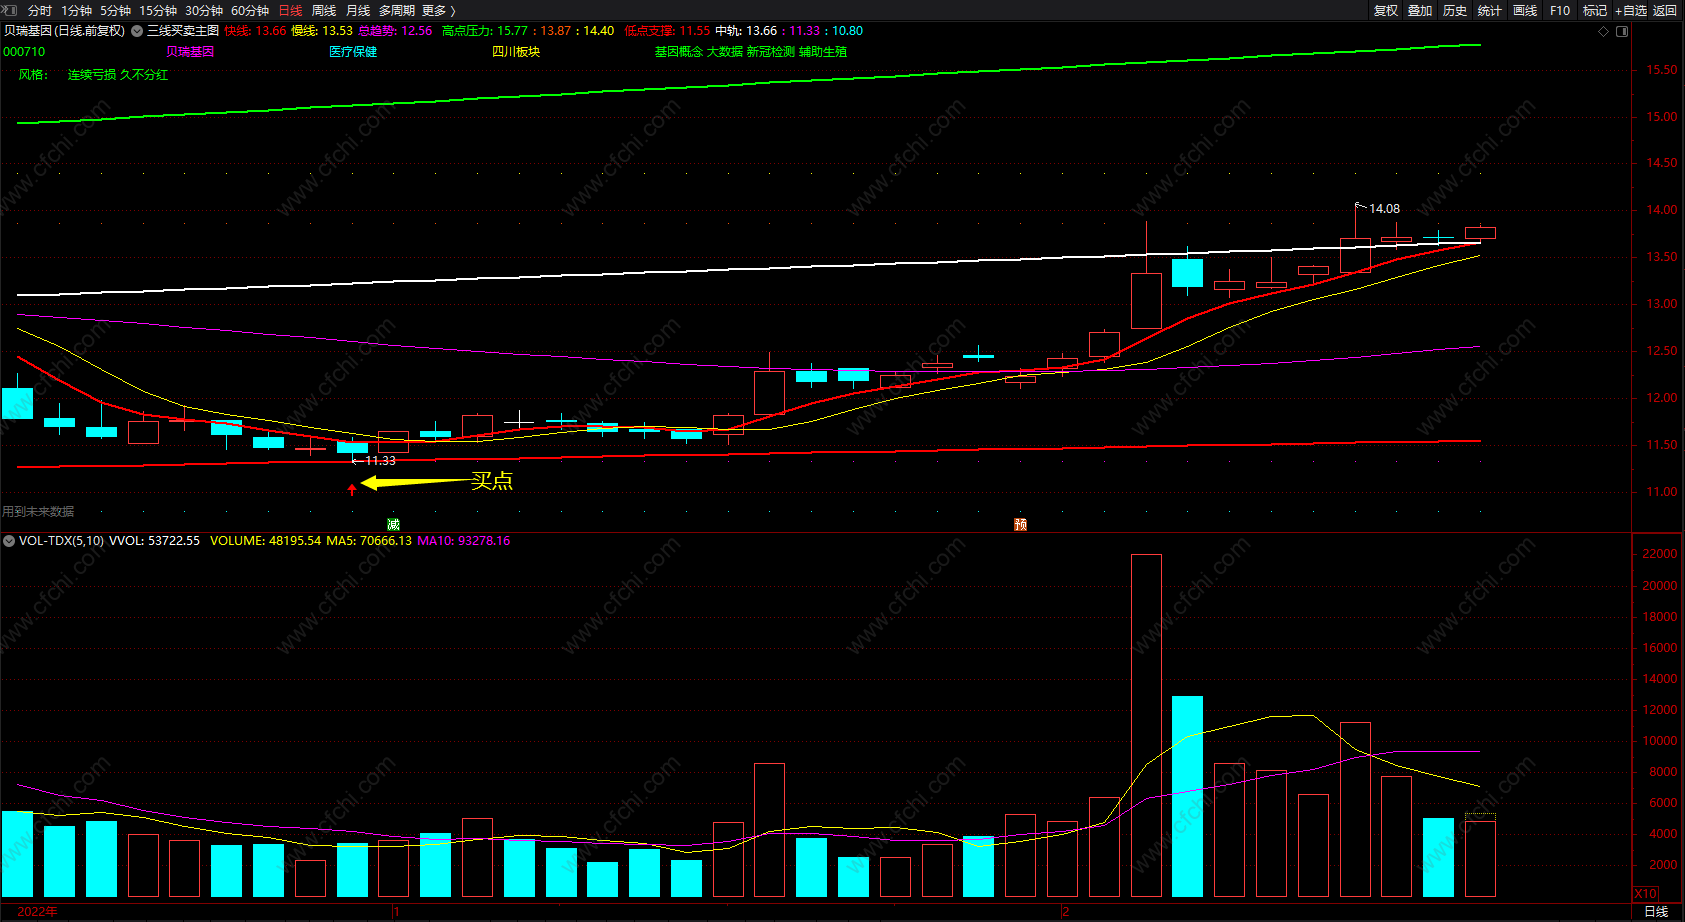Open the 多周期 multi-period view
1685x922 pixels.
tap(397, 10)
